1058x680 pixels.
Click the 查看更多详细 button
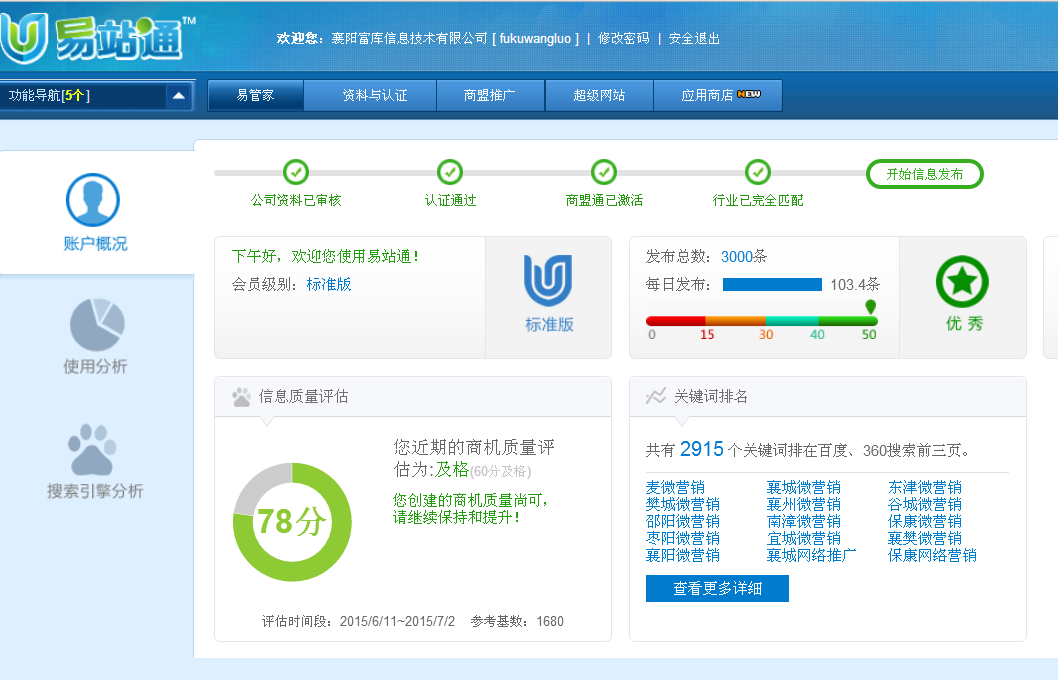717,588
